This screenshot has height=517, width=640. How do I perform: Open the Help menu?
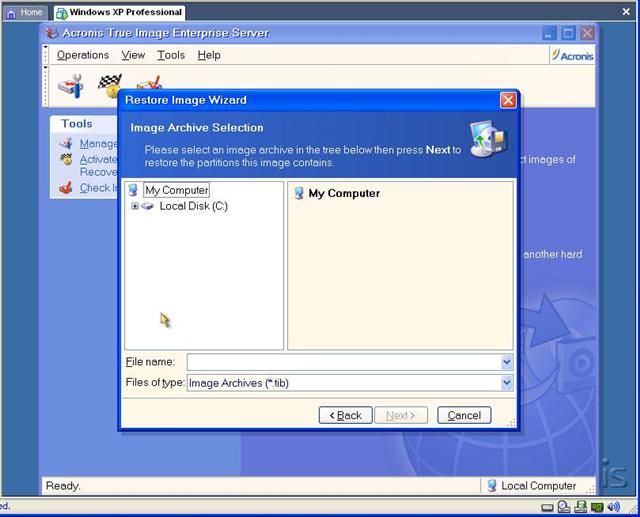(209, 55)
